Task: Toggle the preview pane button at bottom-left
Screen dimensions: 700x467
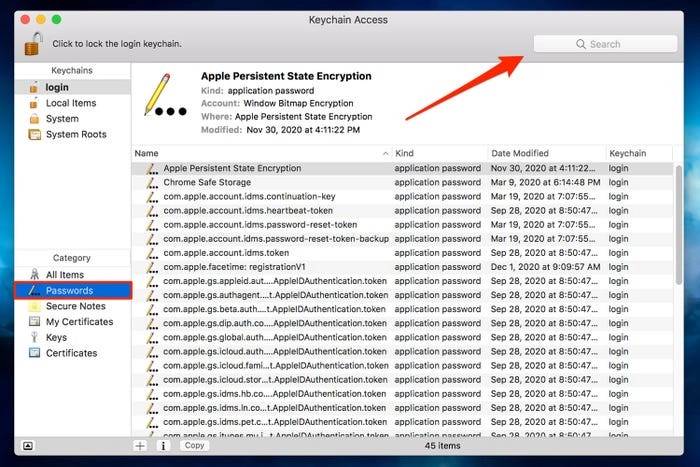Action: click(x=27, y=446)
